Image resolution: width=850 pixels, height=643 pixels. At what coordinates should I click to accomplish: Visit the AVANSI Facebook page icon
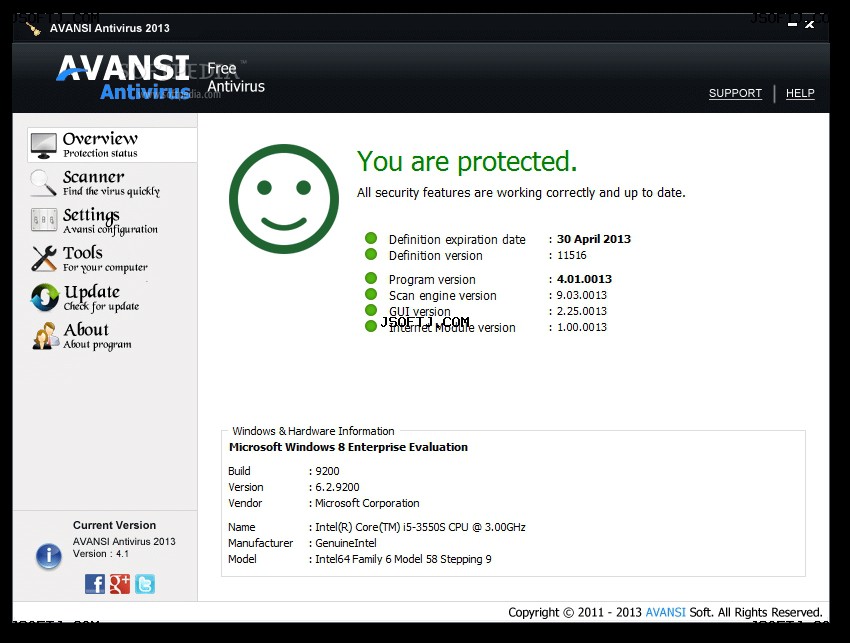tap(95, 584)
